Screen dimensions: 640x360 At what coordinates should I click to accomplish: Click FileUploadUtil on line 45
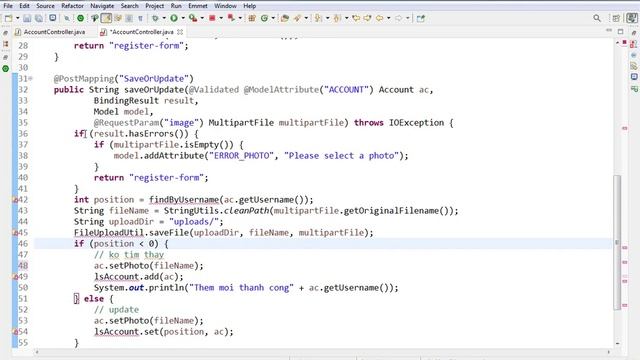[109, 233]
